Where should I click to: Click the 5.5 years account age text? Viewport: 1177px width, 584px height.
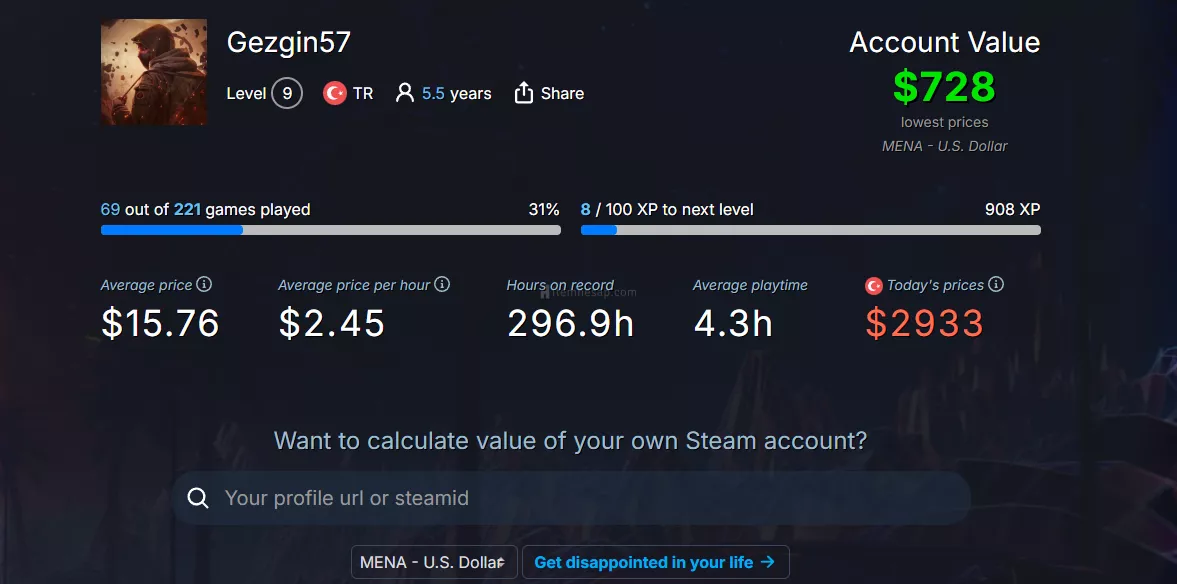pos(456,94)
